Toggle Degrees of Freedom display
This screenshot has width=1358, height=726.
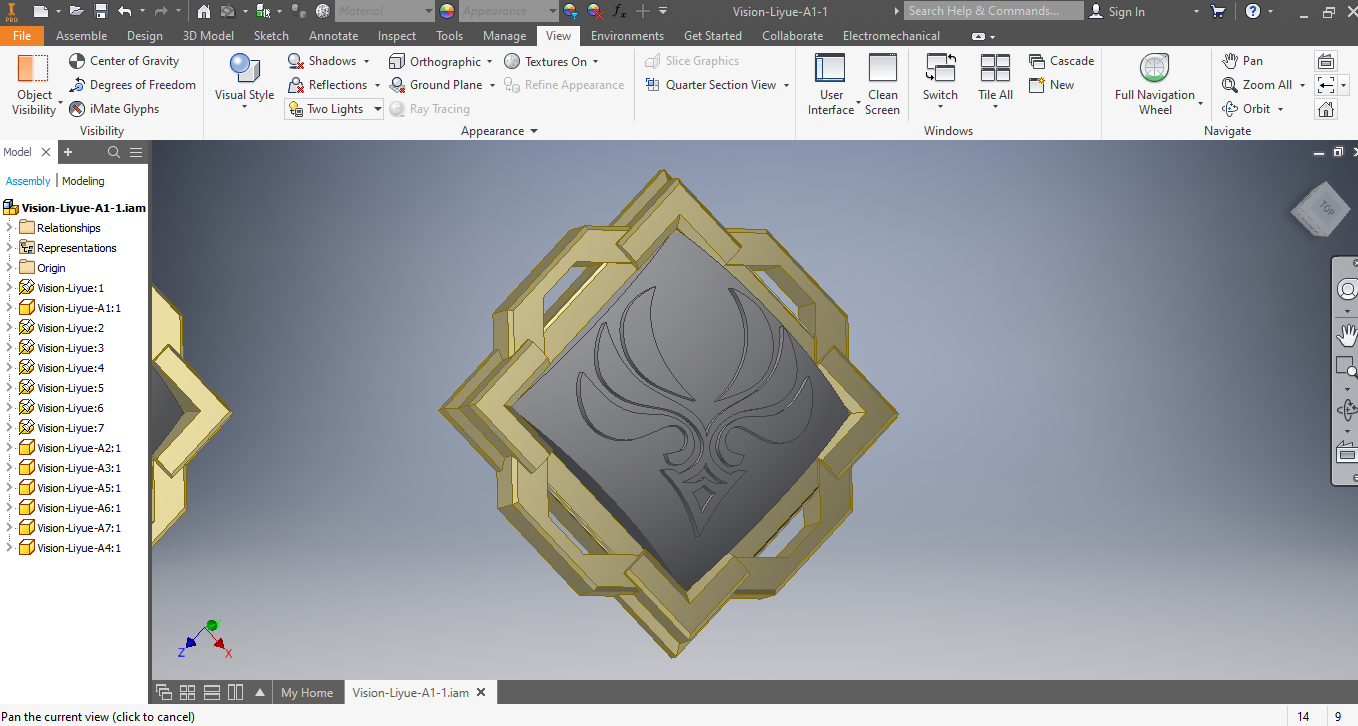point(132,85)
